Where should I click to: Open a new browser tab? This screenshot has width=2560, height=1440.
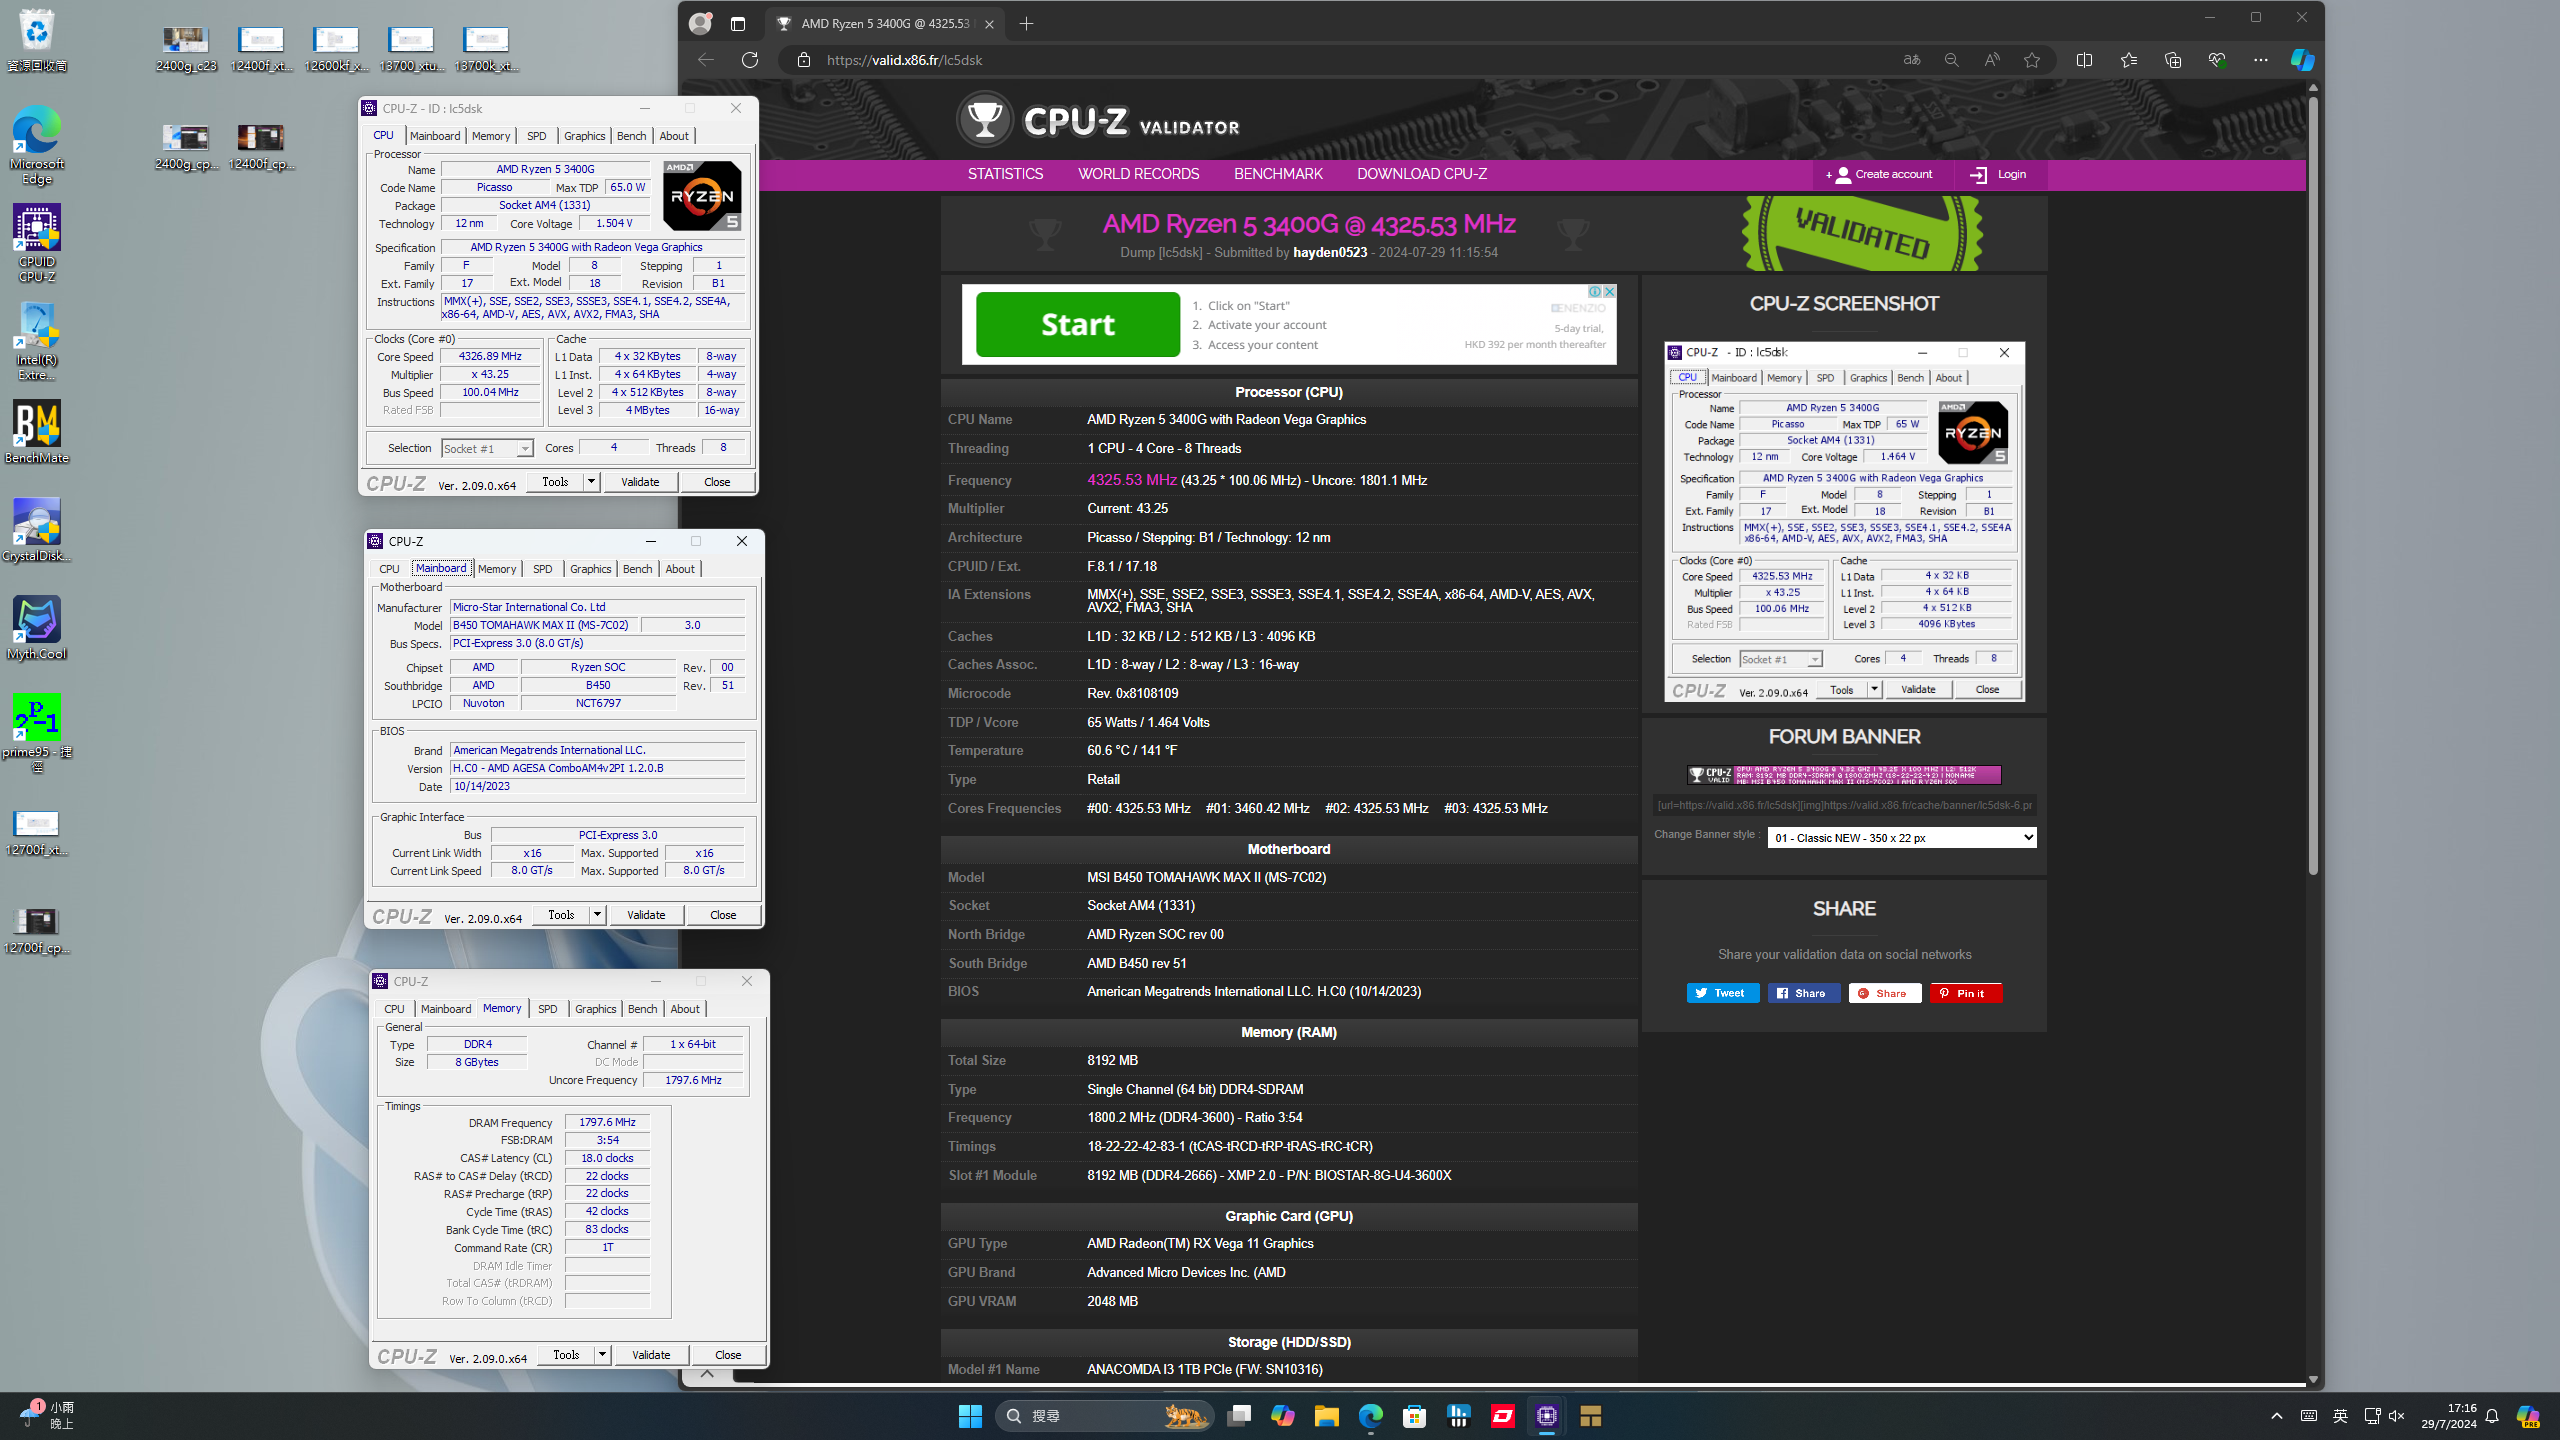tap(1026, 24)
